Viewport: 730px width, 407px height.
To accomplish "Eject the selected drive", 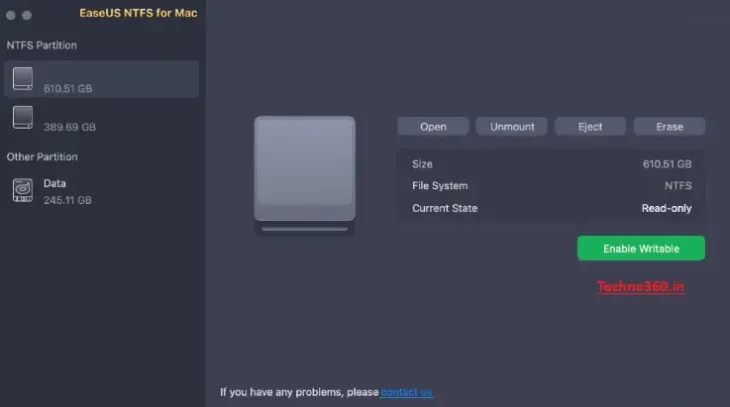I will tap(590, 127).
